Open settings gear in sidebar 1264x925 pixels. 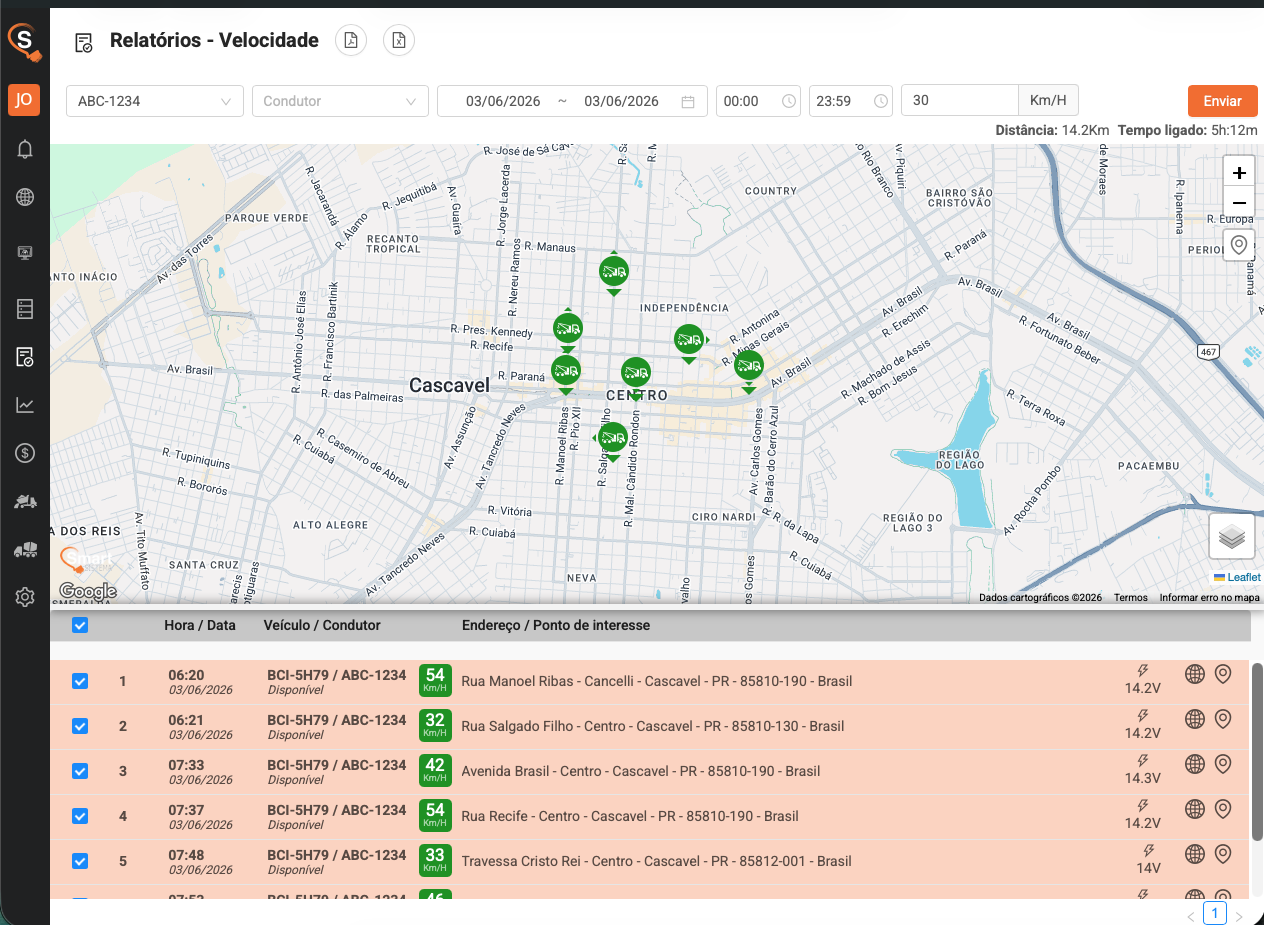pos(25,597)
